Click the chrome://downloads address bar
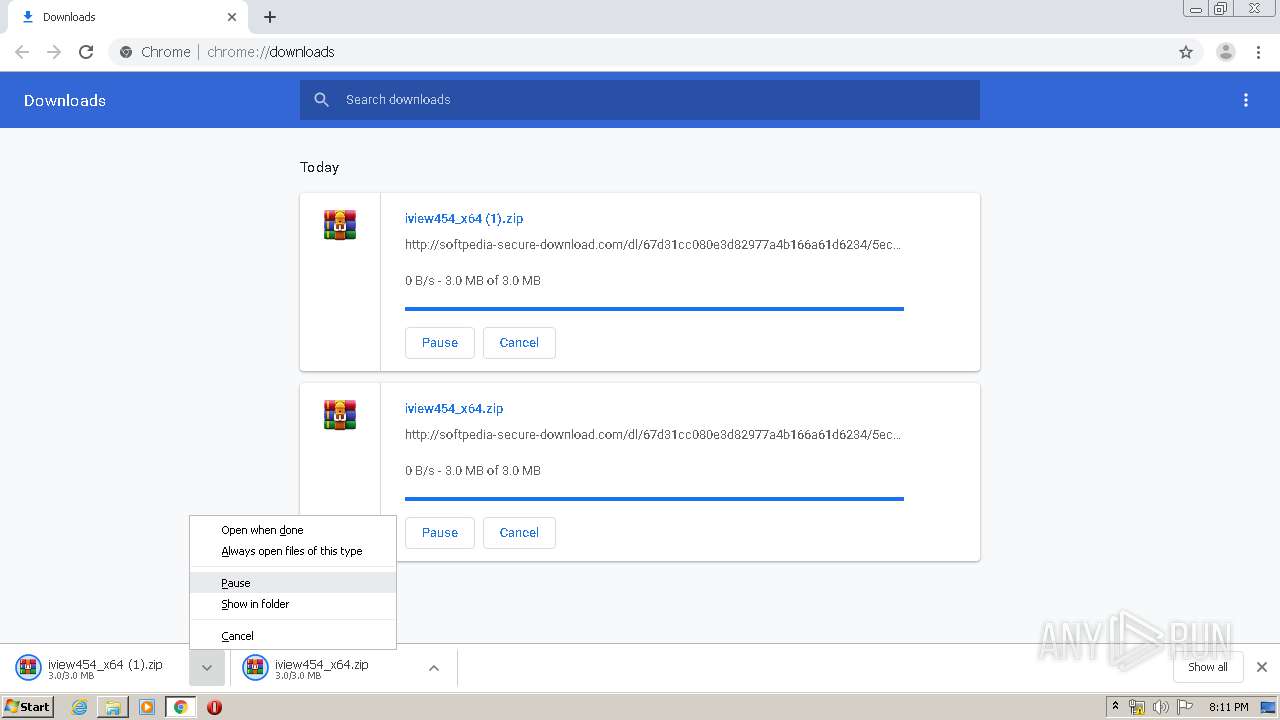 (x=640, y=52)
